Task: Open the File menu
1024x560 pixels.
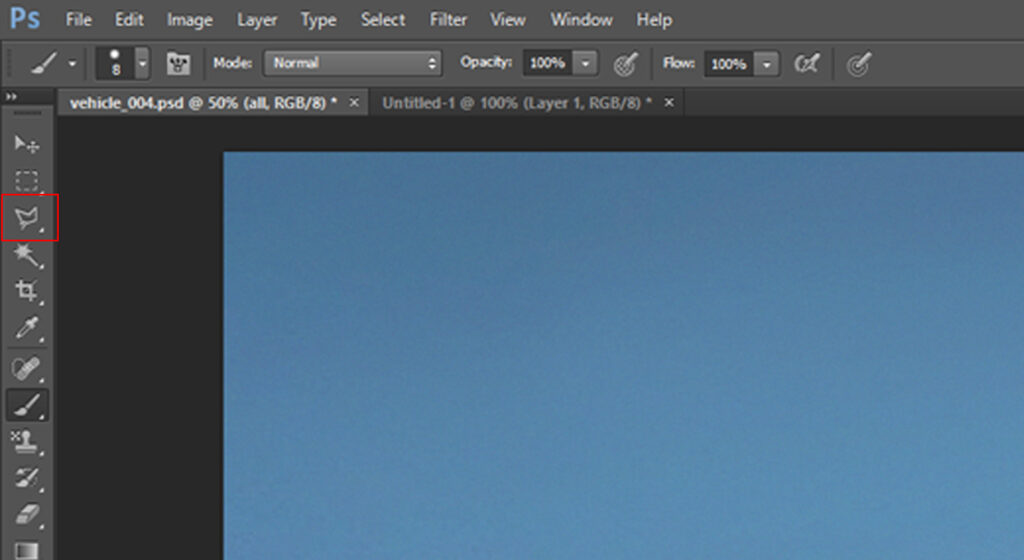Action: click(78, 20)
